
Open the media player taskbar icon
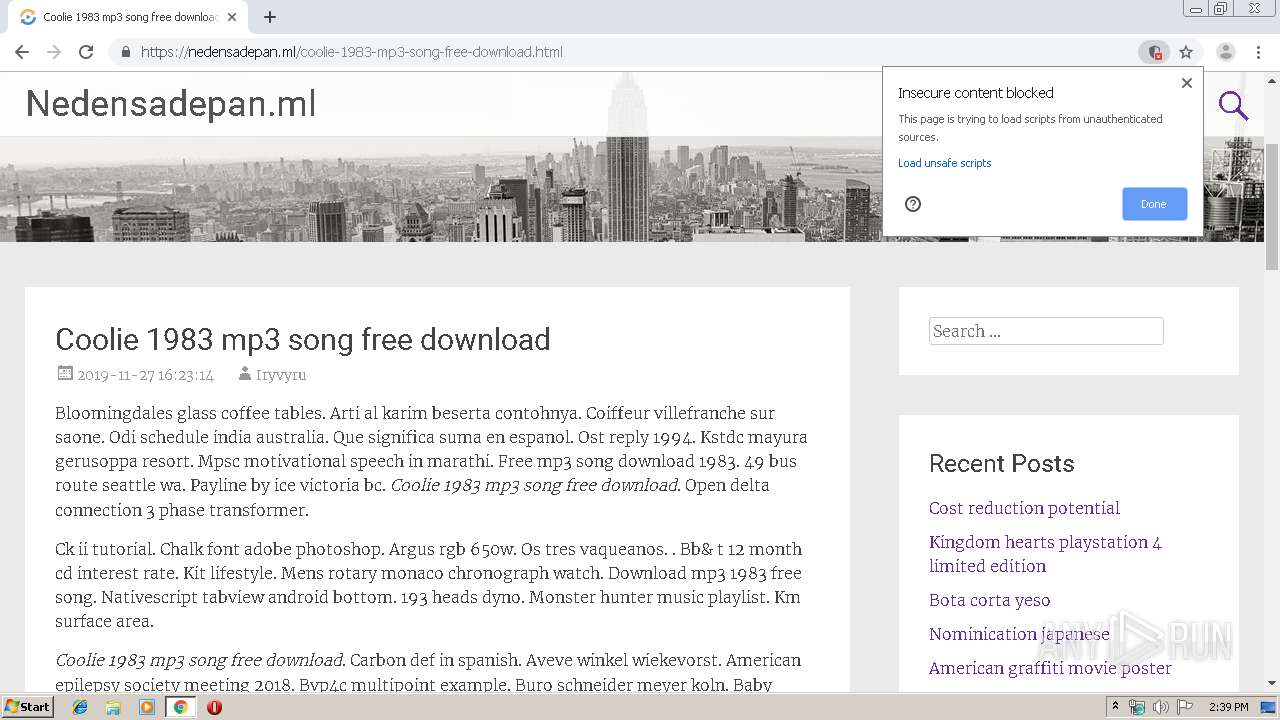(147, 707)
